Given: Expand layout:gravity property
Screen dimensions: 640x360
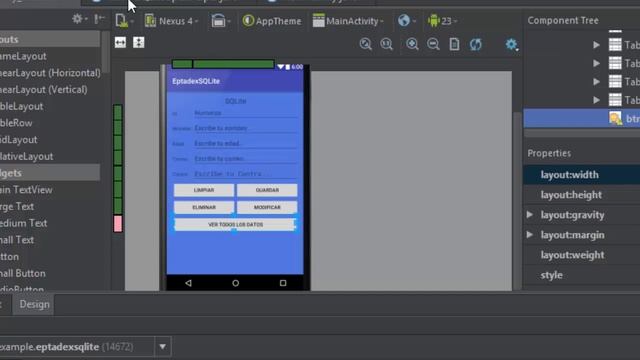Looking at the screenshot, I should (530, 215).
